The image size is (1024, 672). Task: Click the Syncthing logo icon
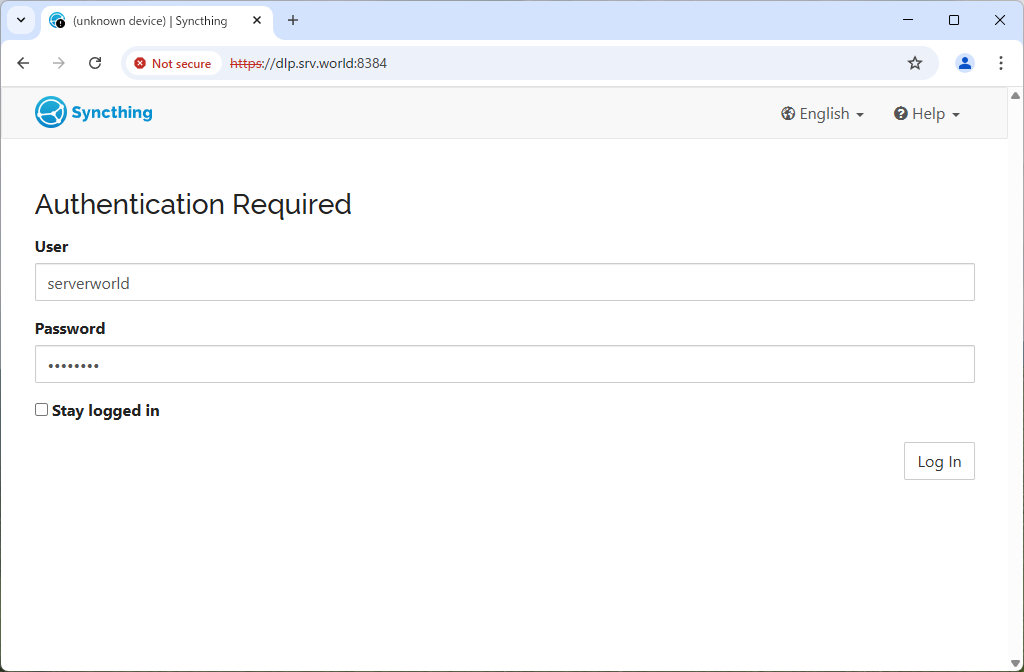(x=50, y=112)
